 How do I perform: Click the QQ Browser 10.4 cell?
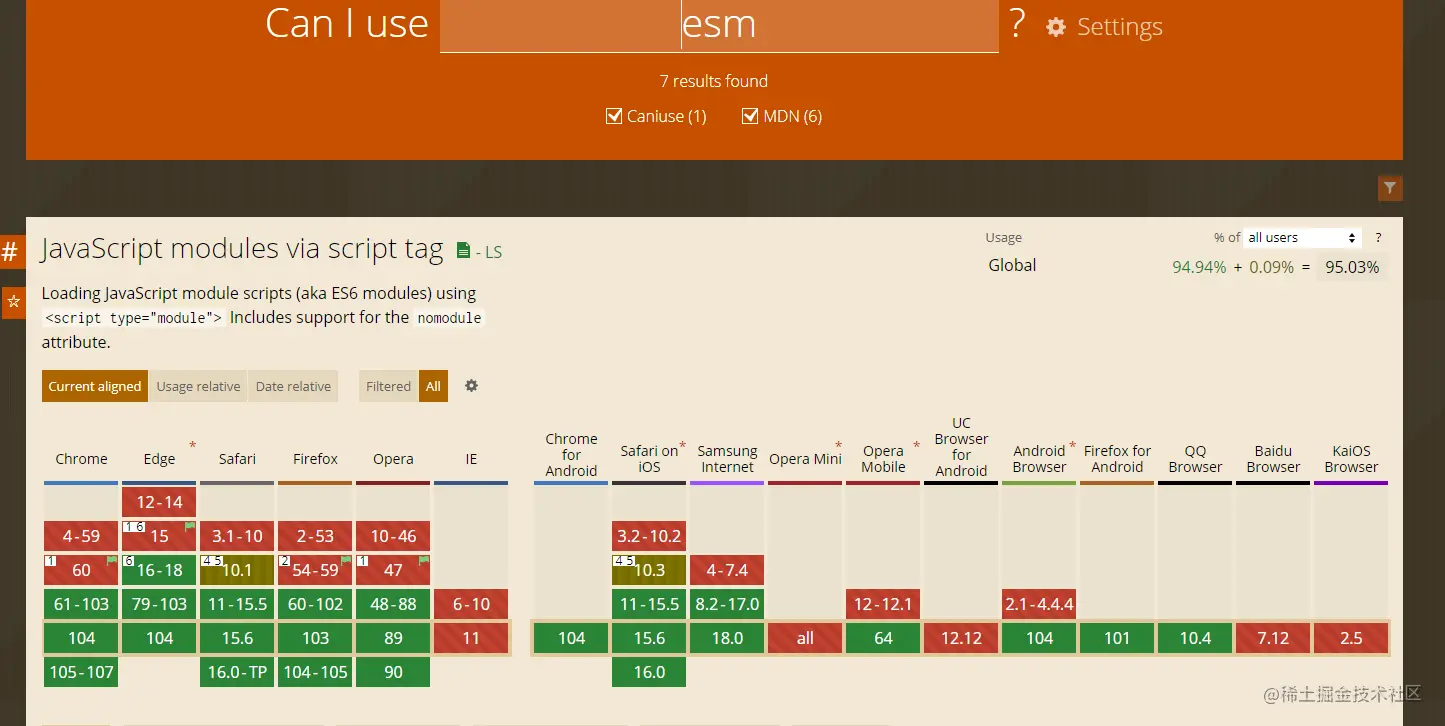pos(1195,638)
